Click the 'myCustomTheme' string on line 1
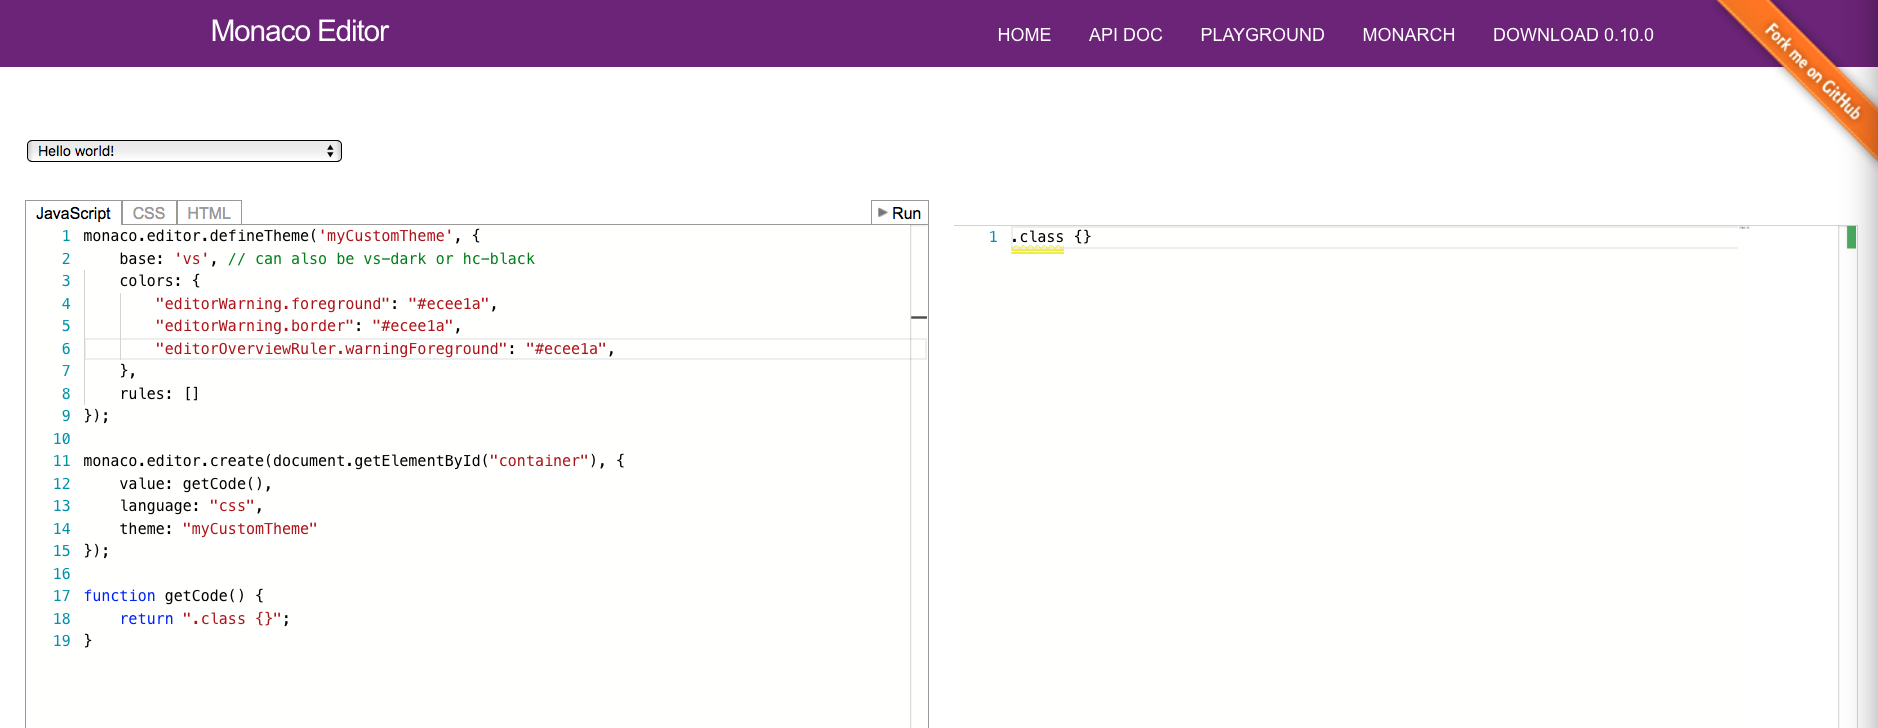Screen dimensions: 1878x728 point(386,236)
